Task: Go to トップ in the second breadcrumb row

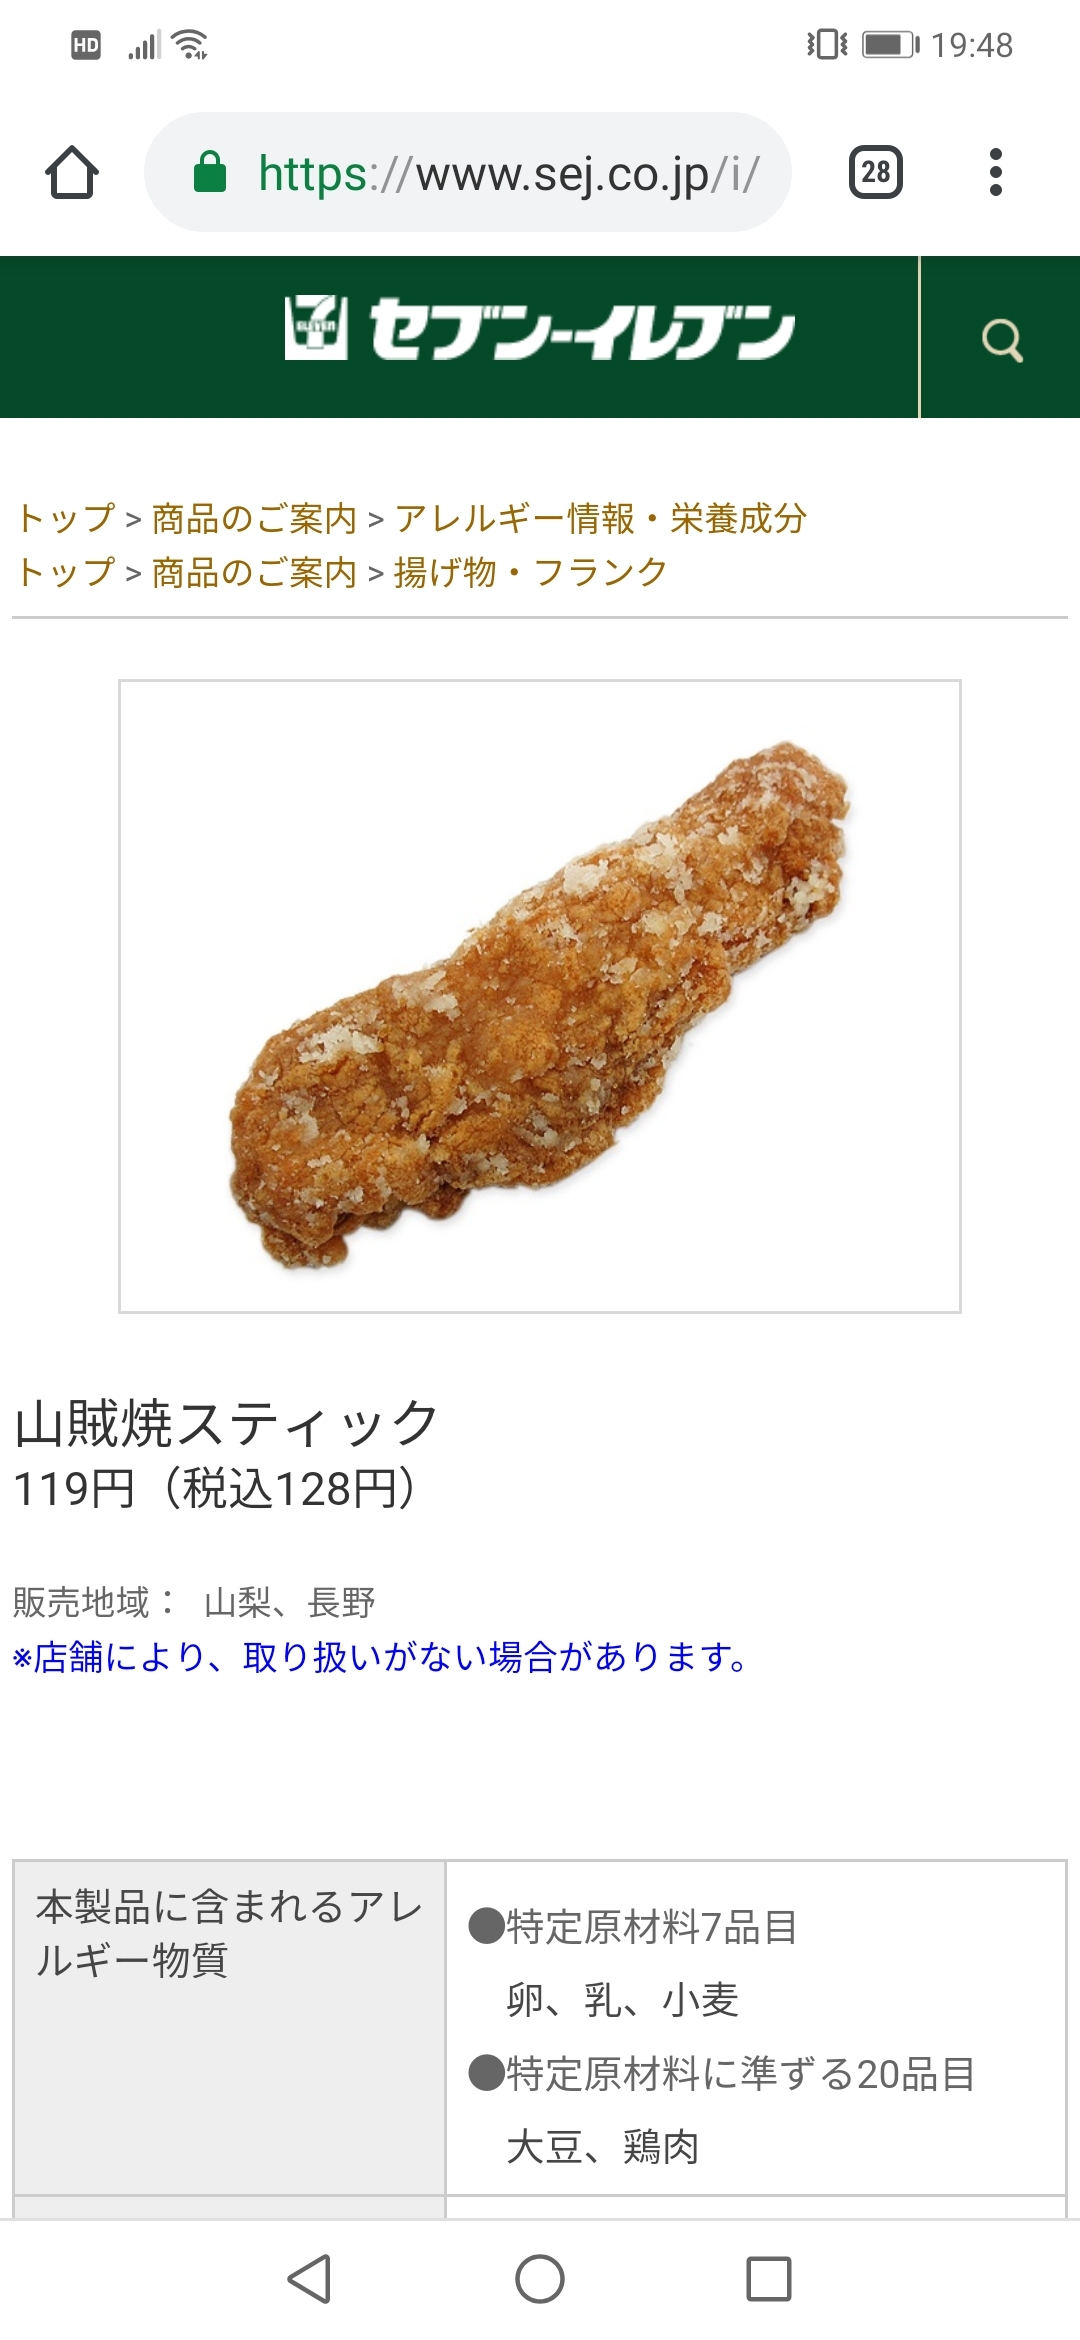Action: coord(66,572)
